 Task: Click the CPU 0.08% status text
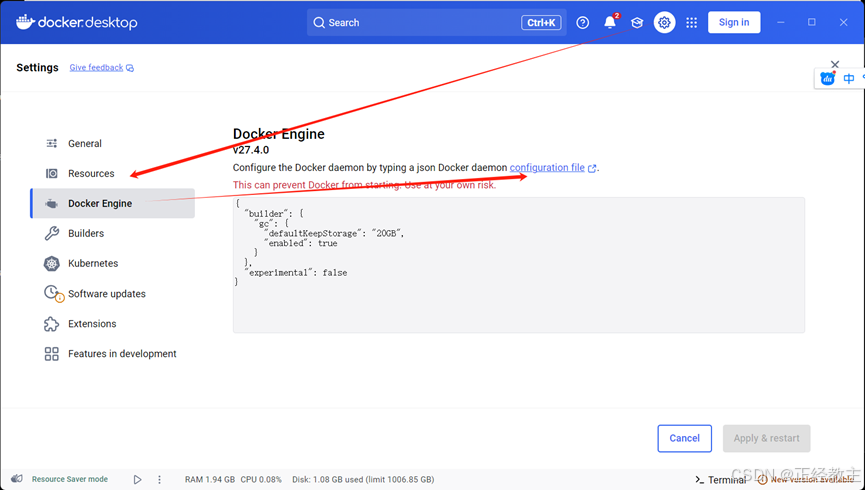[261, 480]
